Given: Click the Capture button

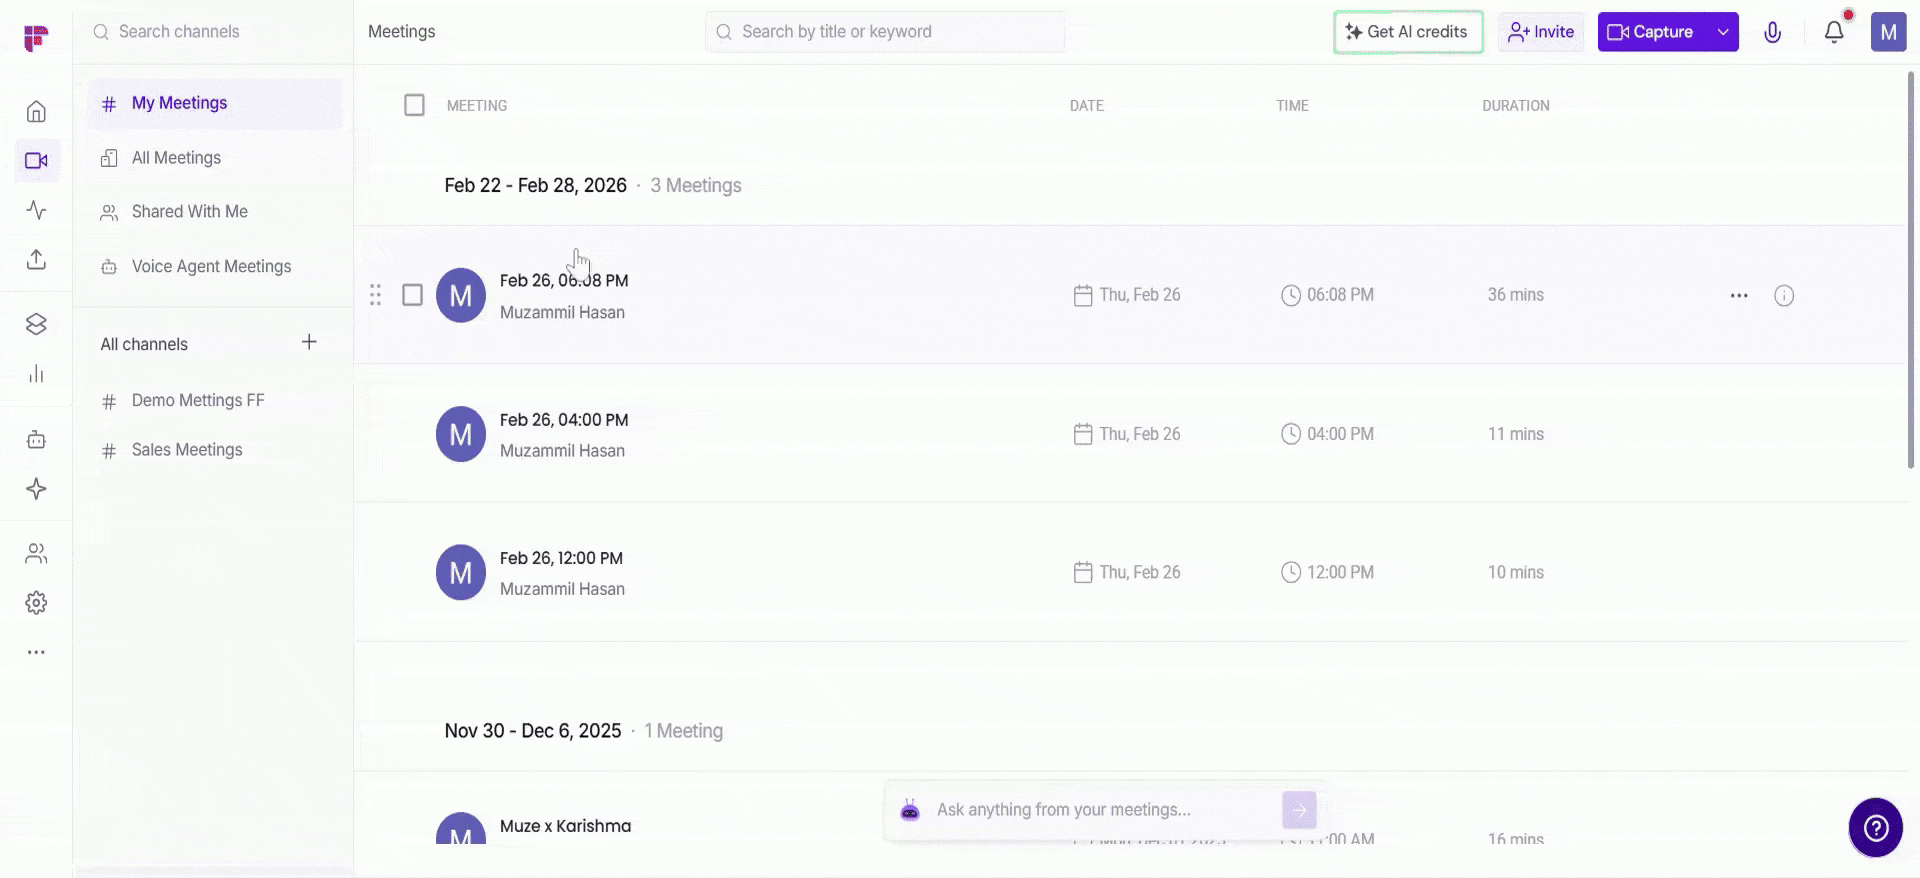Looking at the screenshot, I should pyautogui.click(x=1652, y=32).
